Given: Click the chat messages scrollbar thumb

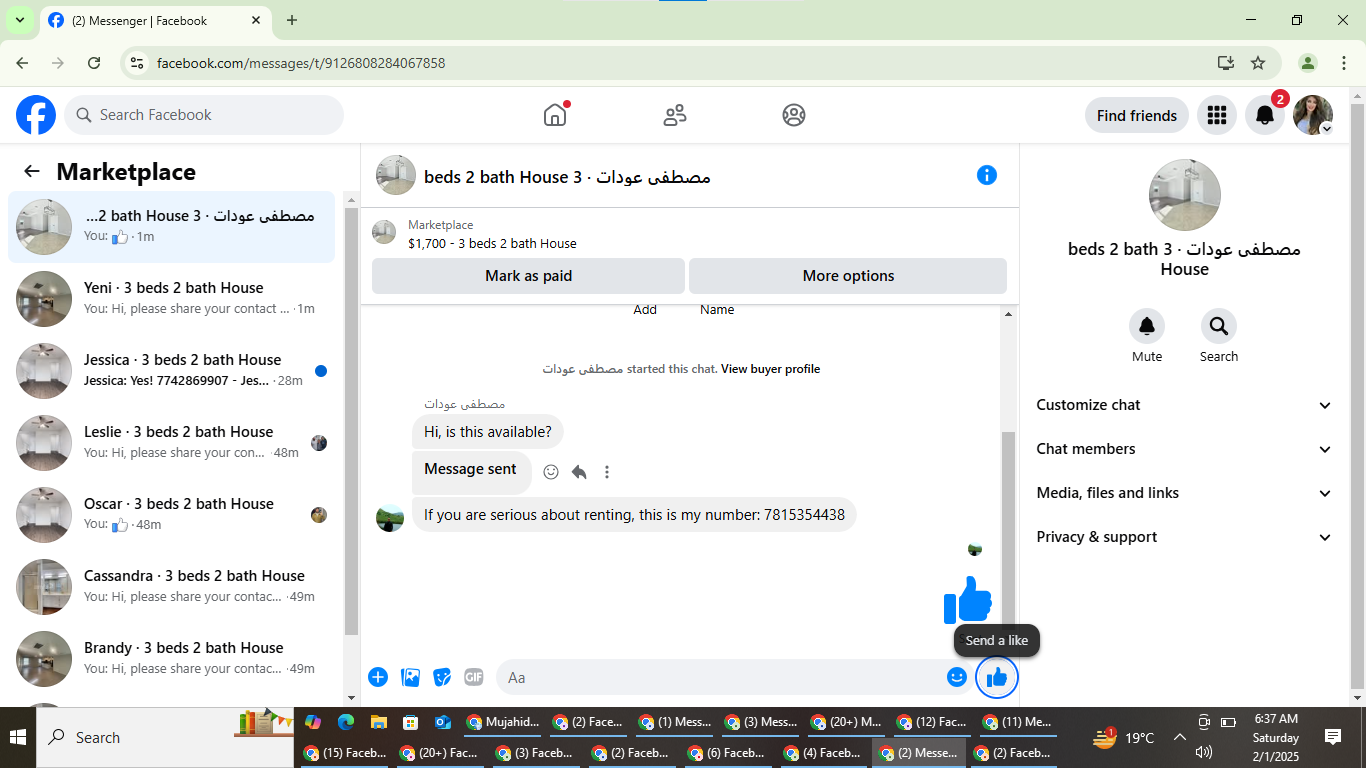Looking at the screenshot, I should 1008,530.
